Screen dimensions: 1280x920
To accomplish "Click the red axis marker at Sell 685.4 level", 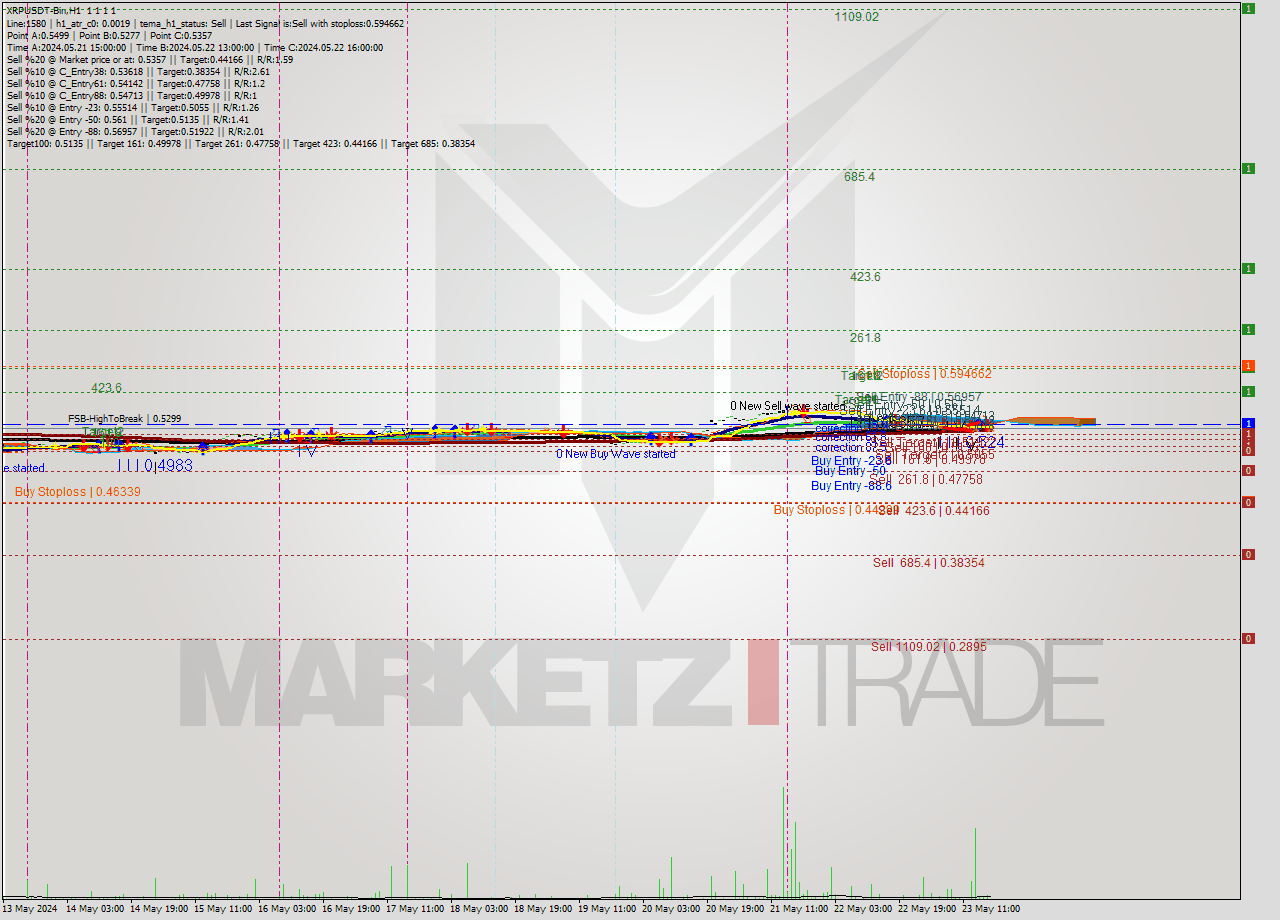I will 1248,554.
